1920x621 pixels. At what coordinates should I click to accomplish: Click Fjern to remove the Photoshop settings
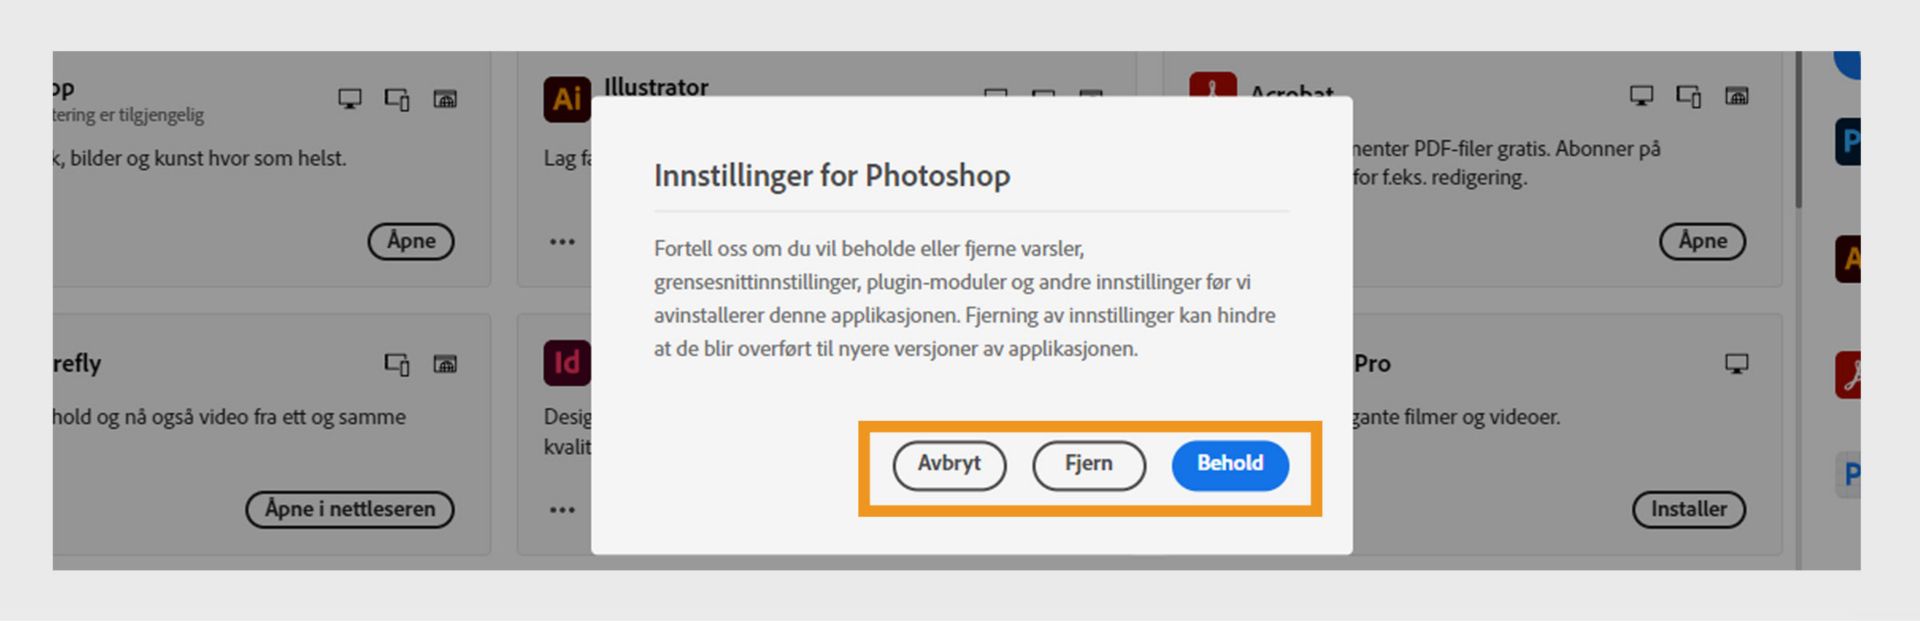(x=1089, y=465)
